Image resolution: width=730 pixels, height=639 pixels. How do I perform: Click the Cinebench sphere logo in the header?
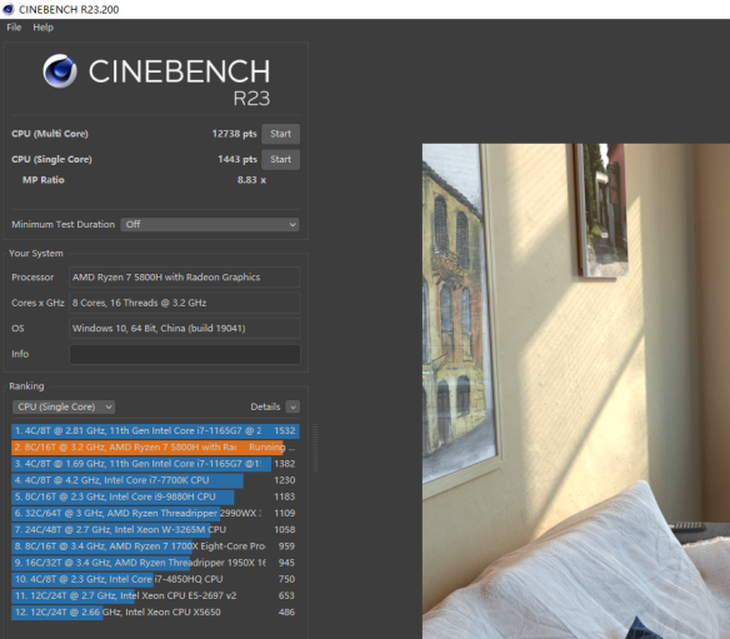61,73
